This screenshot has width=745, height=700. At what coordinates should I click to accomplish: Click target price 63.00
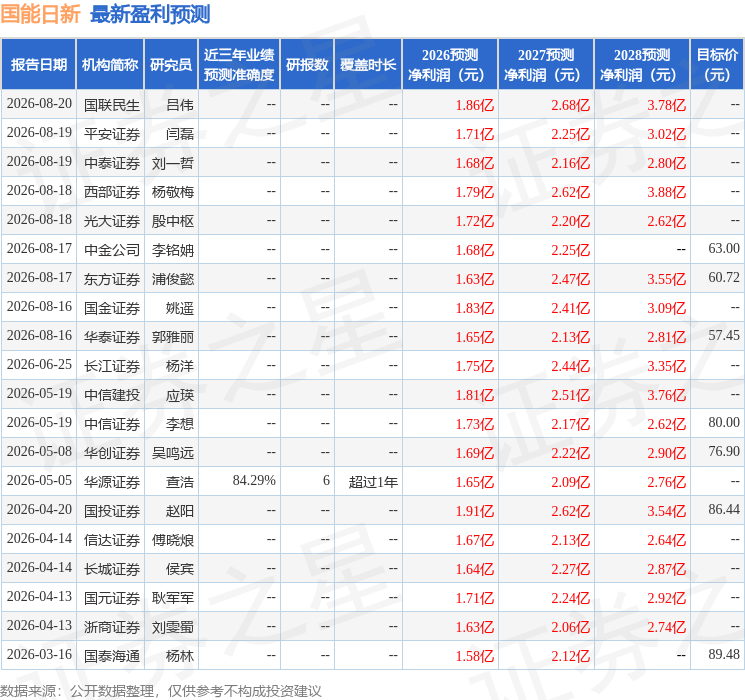pos(724,249)
